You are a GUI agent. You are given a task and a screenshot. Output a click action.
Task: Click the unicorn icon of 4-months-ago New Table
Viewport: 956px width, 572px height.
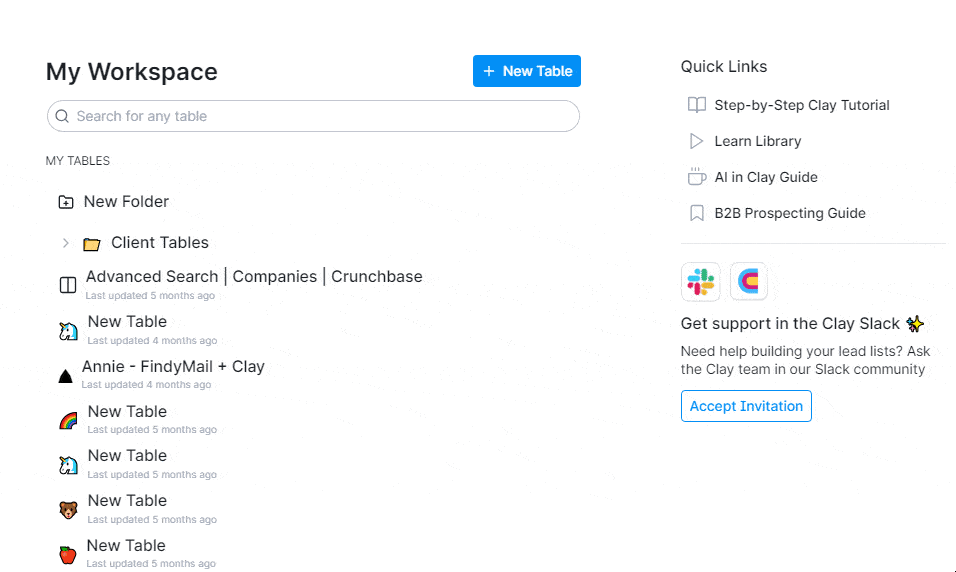[68, 331]
